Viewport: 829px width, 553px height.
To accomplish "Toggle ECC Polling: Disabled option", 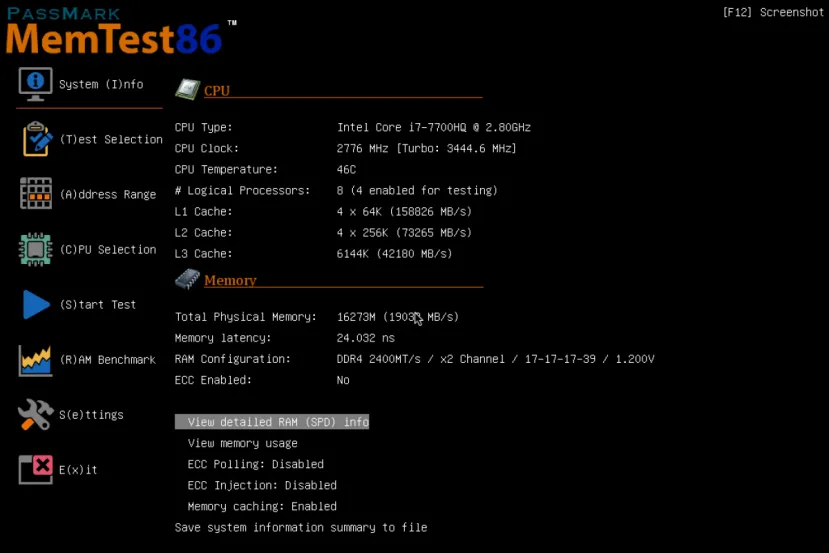I will 255,464.
